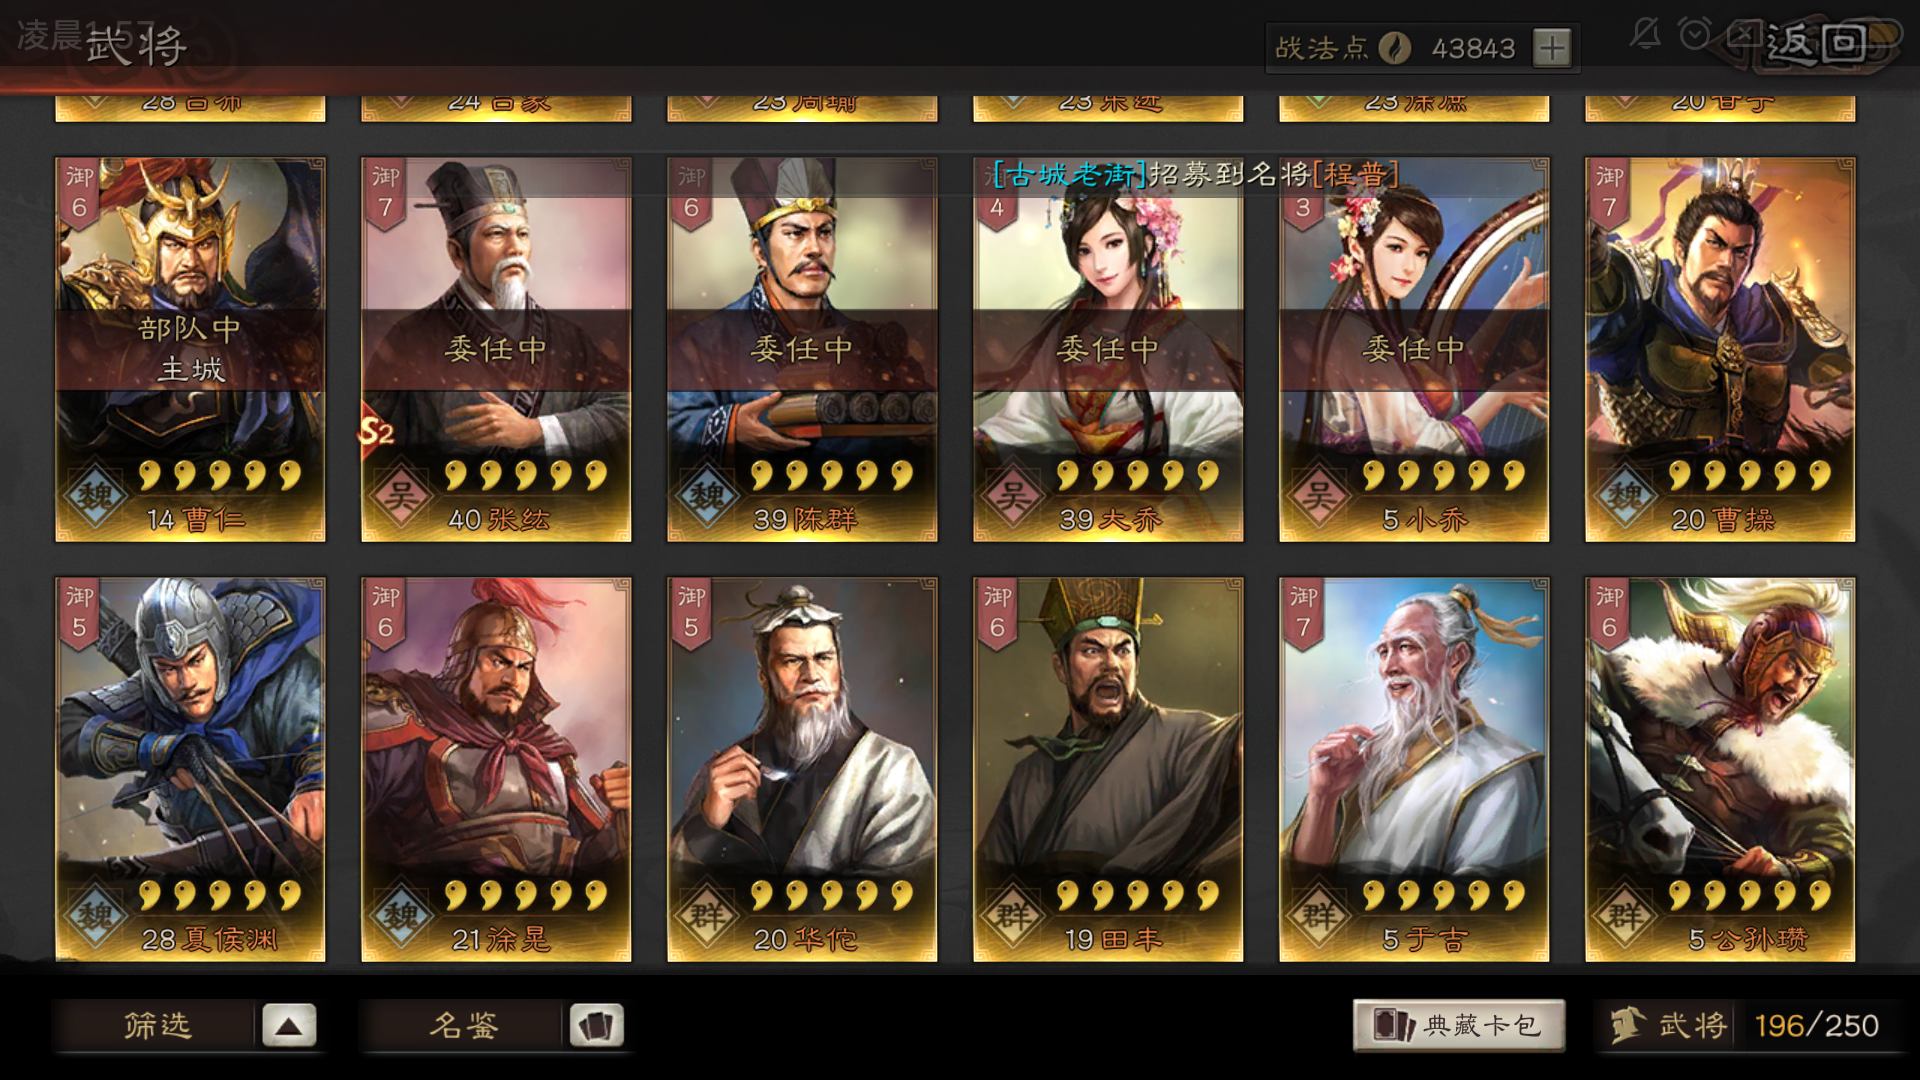Viewport: 1920px width, 1080px height.
Task: Select the 曹操 general card
Action: click(x=1720, y=350)
